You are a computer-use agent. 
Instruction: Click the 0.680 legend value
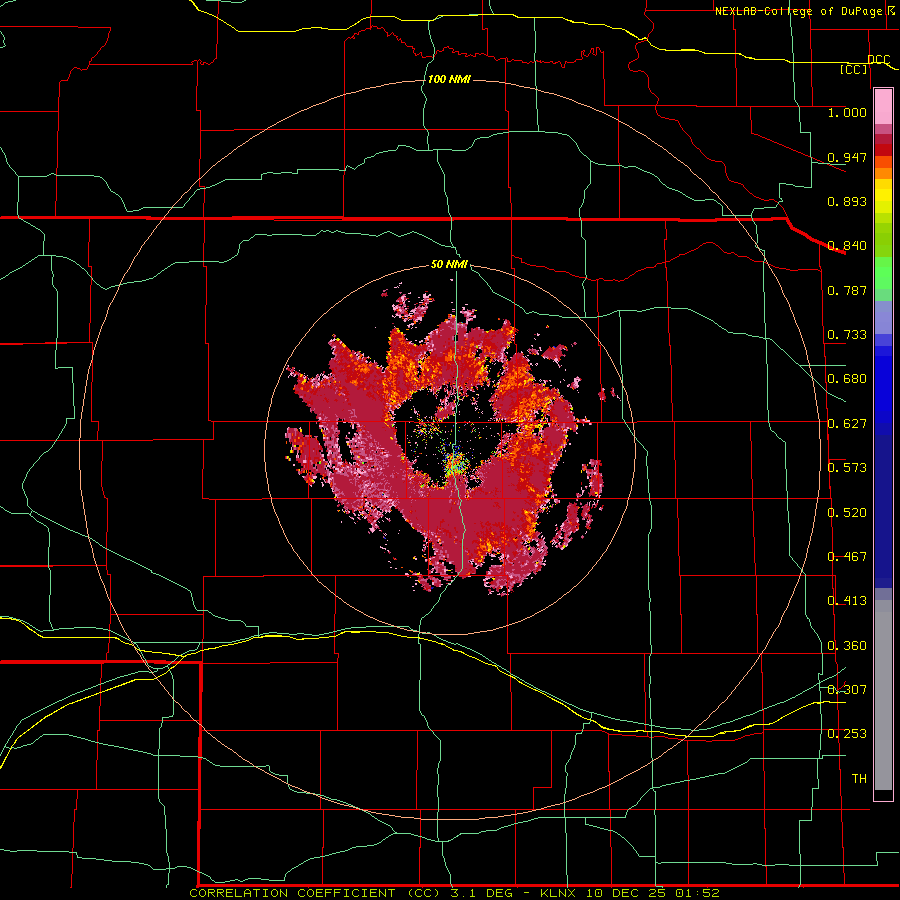coord(847,379)
